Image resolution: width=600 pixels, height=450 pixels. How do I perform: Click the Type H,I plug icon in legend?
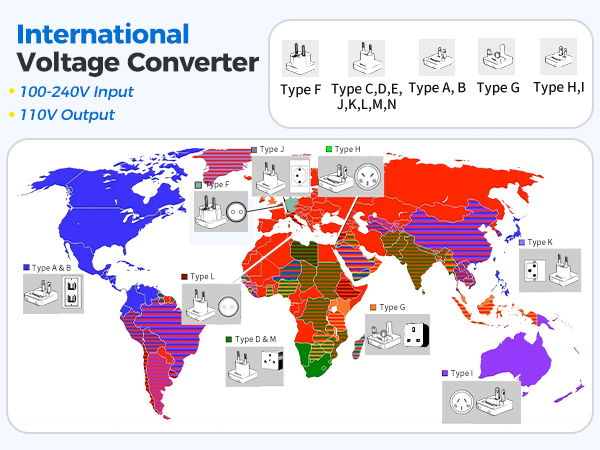coord(558,57)
